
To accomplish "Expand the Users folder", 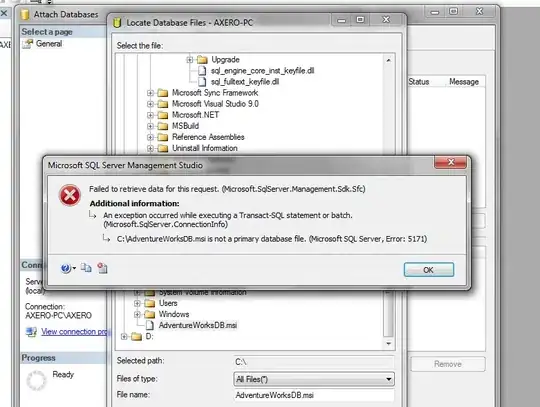I will coord(137,303).
